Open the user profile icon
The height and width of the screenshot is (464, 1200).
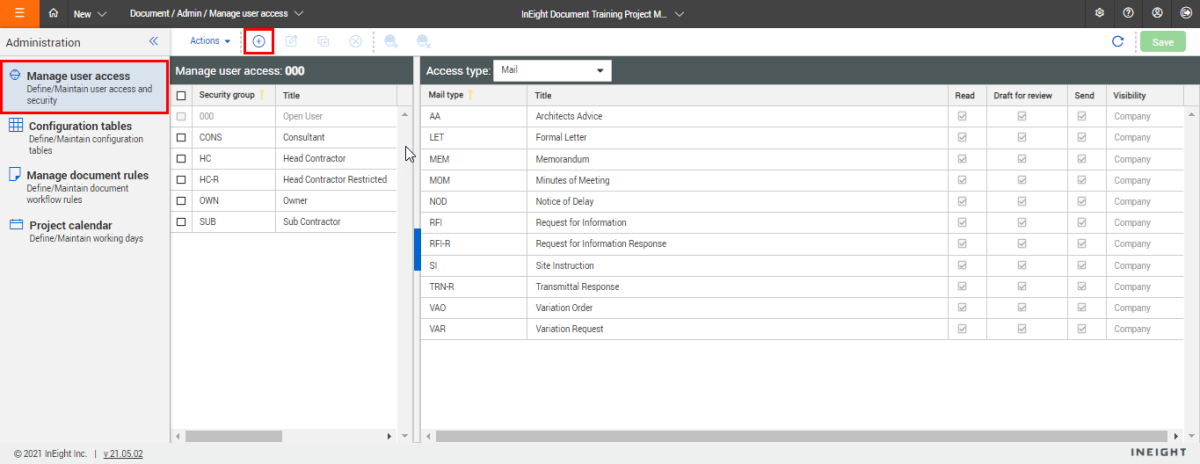pyautogui.click(x=1157, y=14)
